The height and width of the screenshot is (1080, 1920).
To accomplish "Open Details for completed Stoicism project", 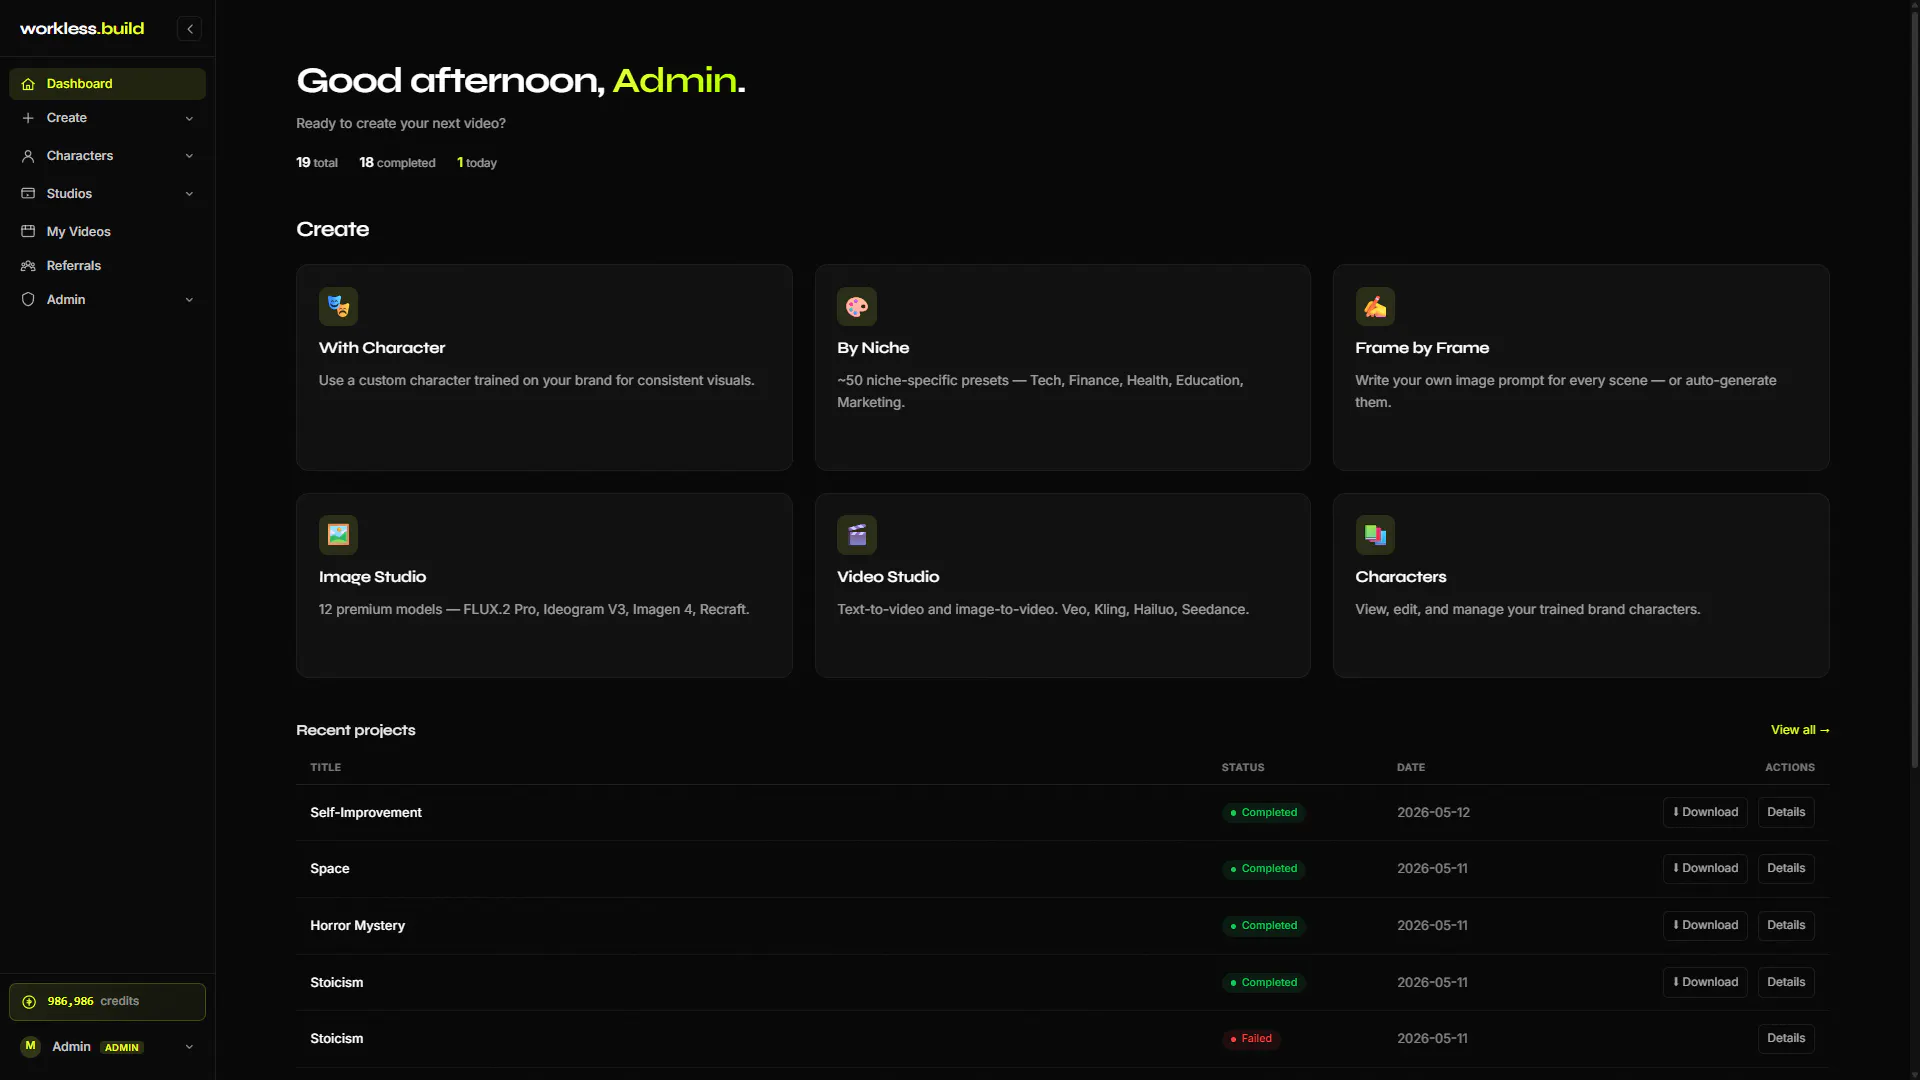I will (x=1786, y=982).
